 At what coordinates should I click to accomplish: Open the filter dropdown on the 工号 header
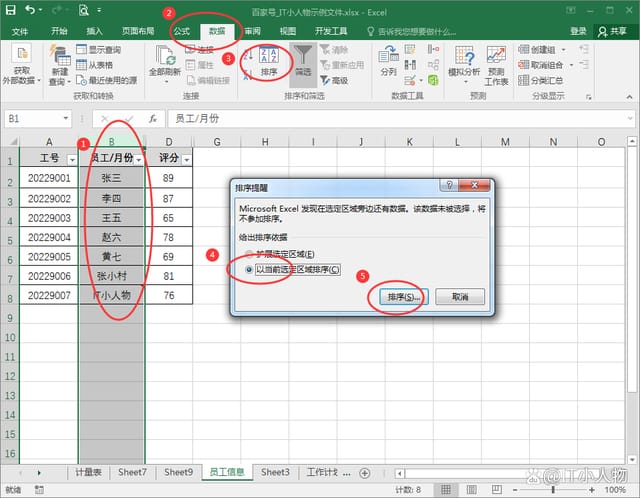tap(72, 160)
